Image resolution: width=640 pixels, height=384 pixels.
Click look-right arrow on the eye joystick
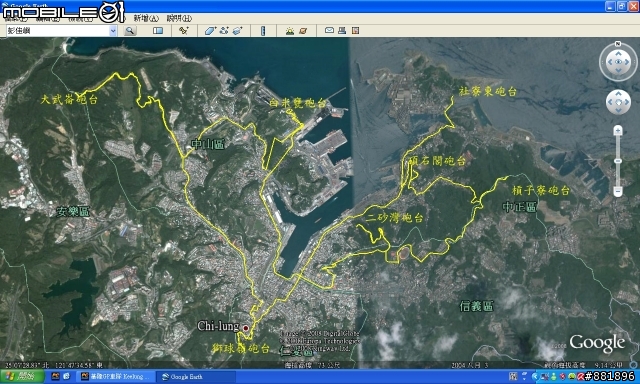coord(627,62)
